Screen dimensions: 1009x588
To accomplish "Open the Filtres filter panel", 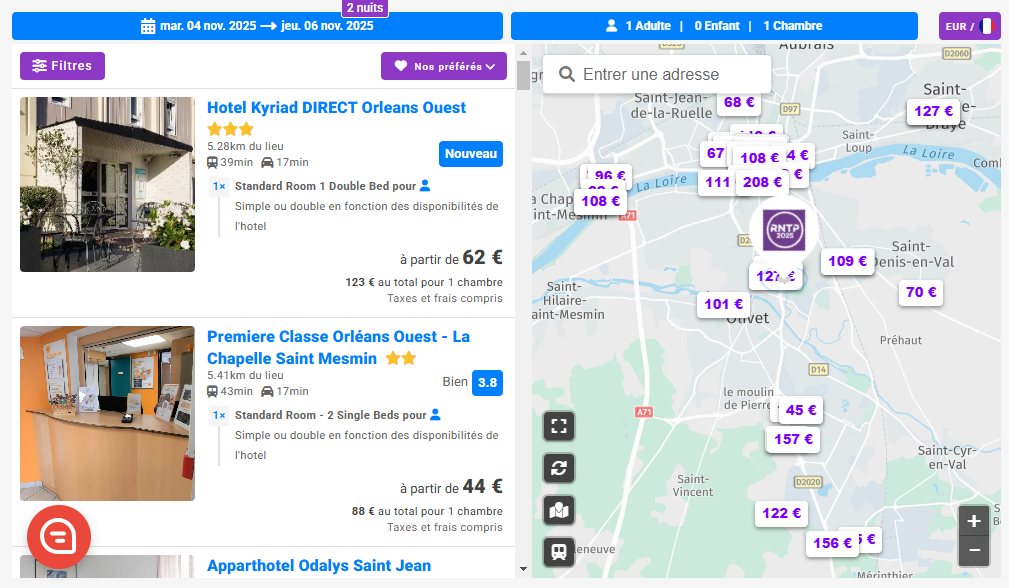I will pos(62,66).
